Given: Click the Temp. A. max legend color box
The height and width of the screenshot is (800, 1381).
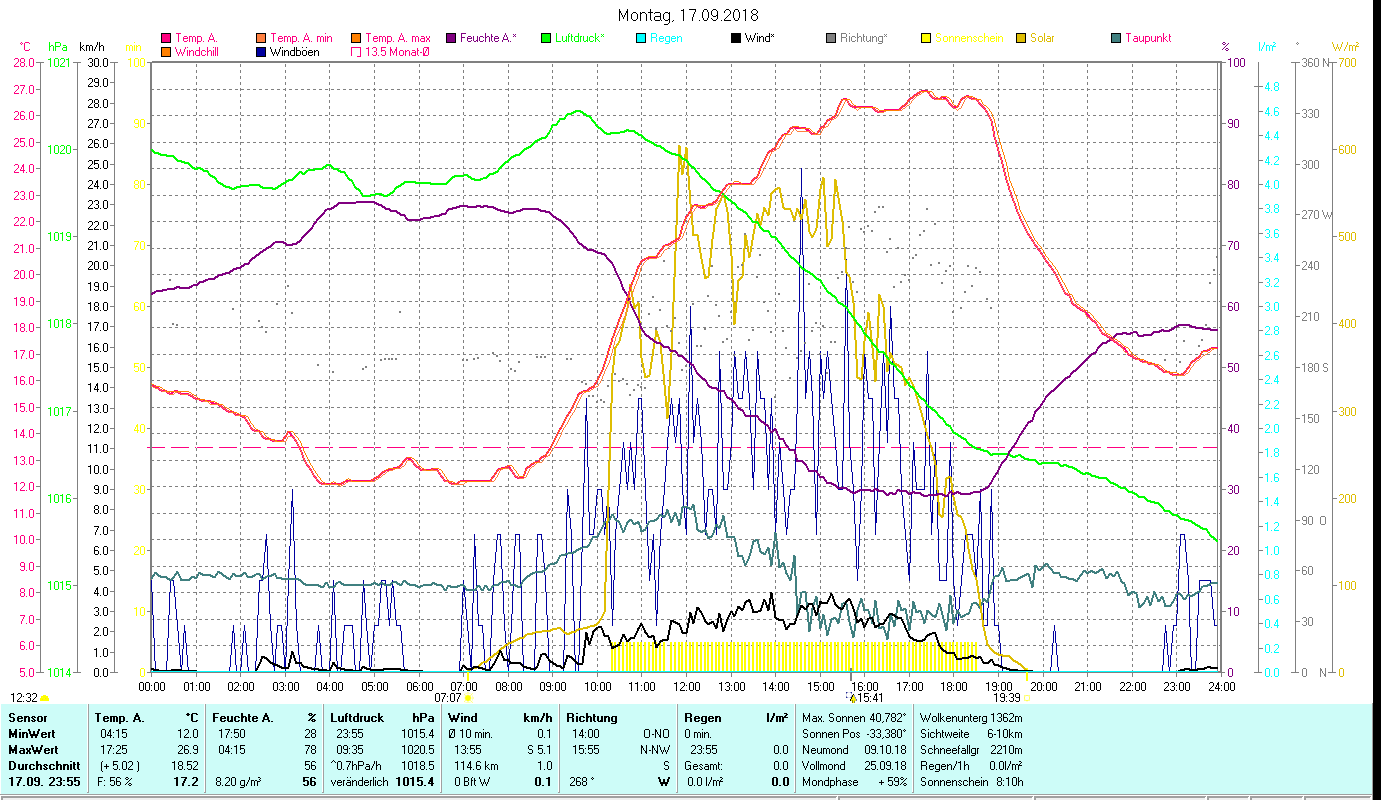Looking at the screenshot, I should [x=355, y=39].
